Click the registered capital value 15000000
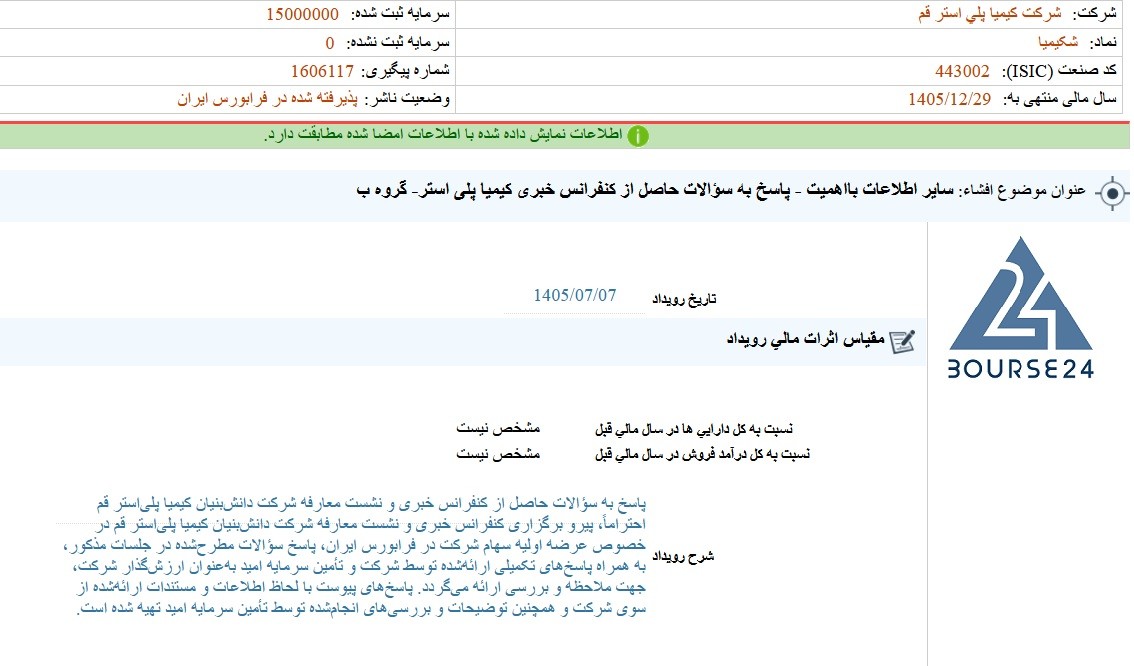The height and width of the screenshot is (666, 1134). 302,14
